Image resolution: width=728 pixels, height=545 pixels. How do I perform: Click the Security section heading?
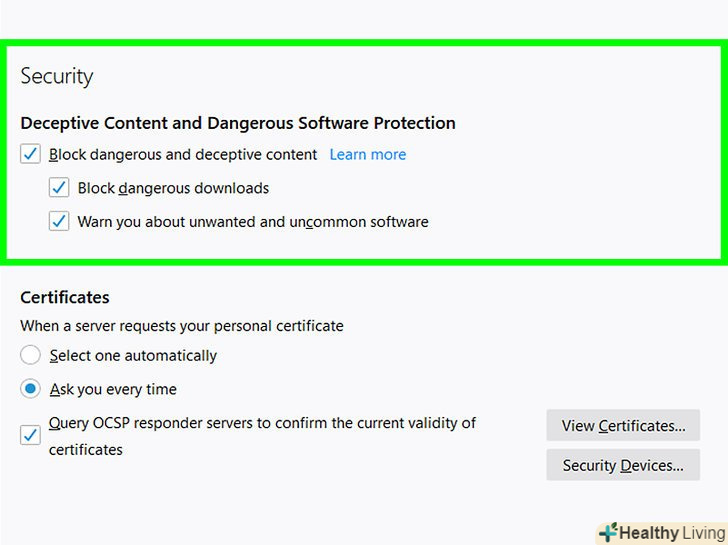pos(57,76)
